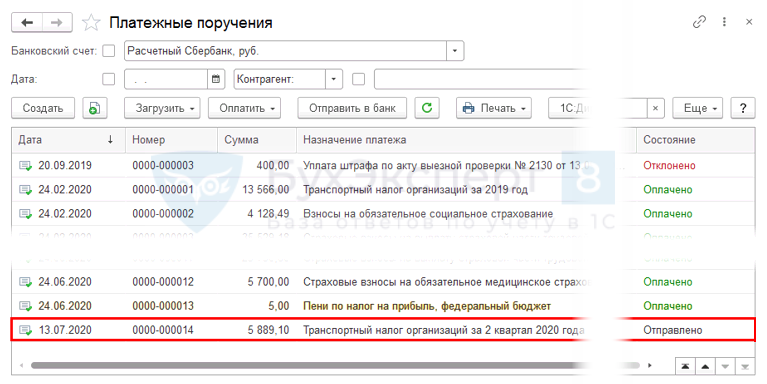
Task: Enable the Дата filter checkbox
Action: pyautogui.click(x=109, y=79)
